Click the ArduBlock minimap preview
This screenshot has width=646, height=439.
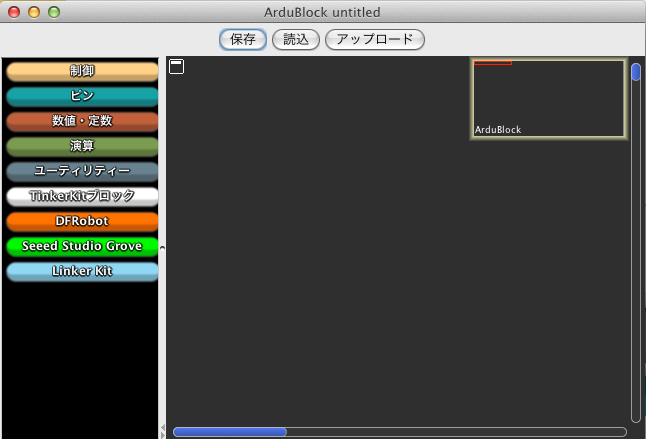548,98
